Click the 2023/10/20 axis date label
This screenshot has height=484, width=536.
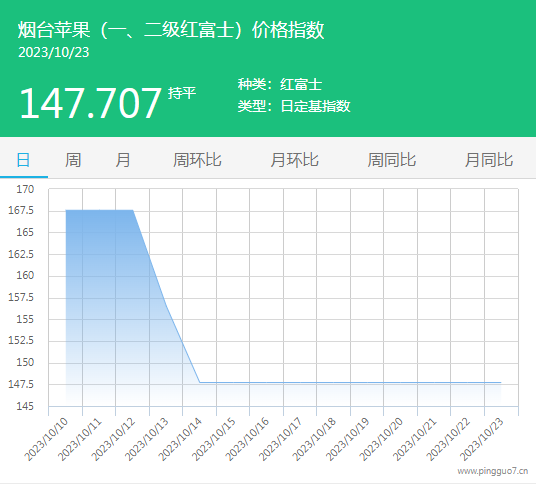click(x=381, y=440)
